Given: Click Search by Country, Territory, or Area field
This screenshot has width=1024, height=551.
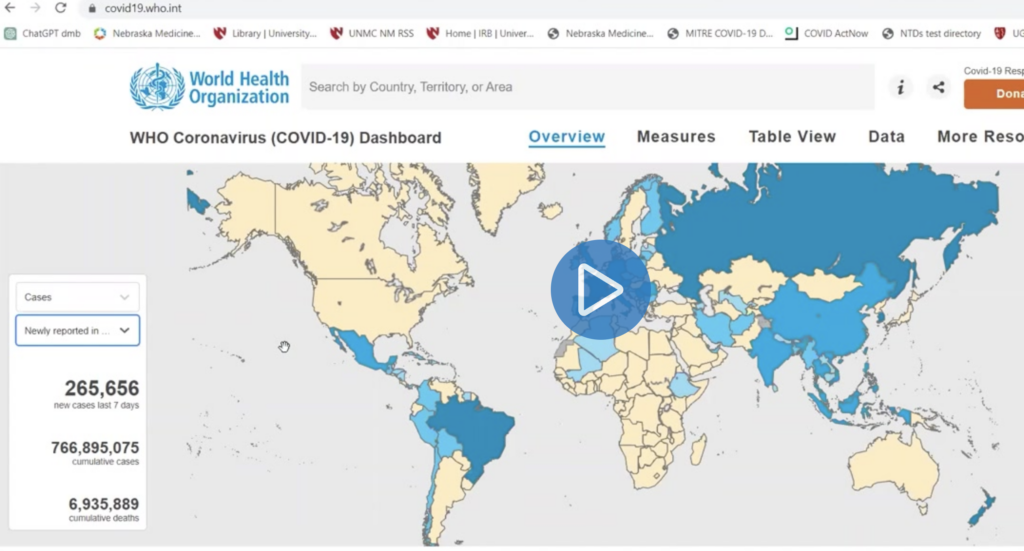Looking at the screenshot, I should (x=588, y=87).
